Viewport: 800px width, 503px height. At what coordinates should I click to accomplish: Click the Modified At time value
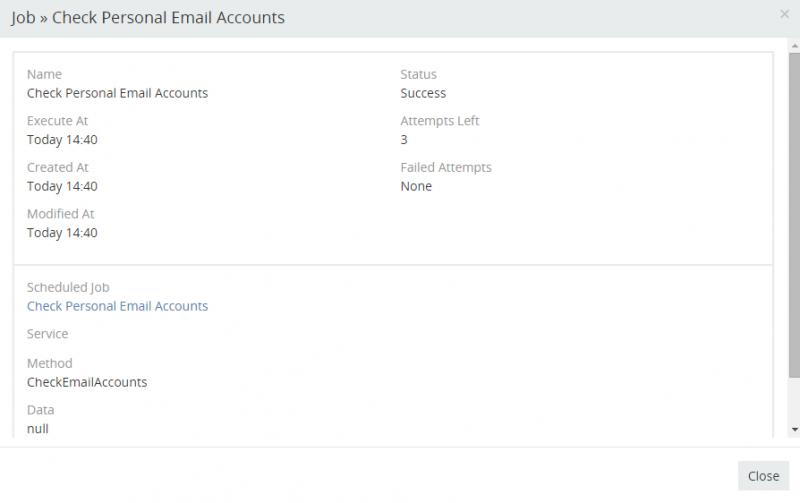[62, 233]
